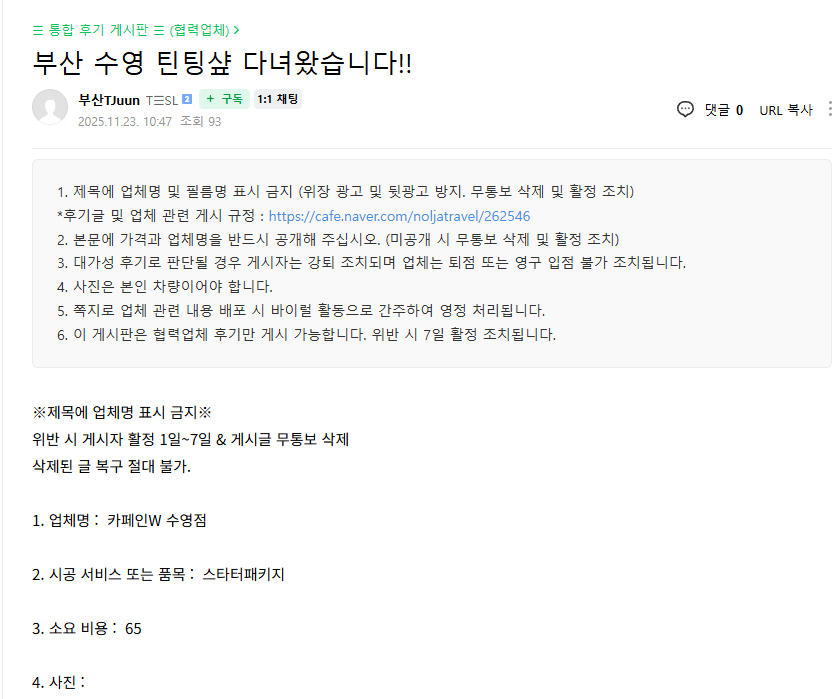
Task: Click the list icon before 통합 후기 게시판
Action: (x=38, y=30)
